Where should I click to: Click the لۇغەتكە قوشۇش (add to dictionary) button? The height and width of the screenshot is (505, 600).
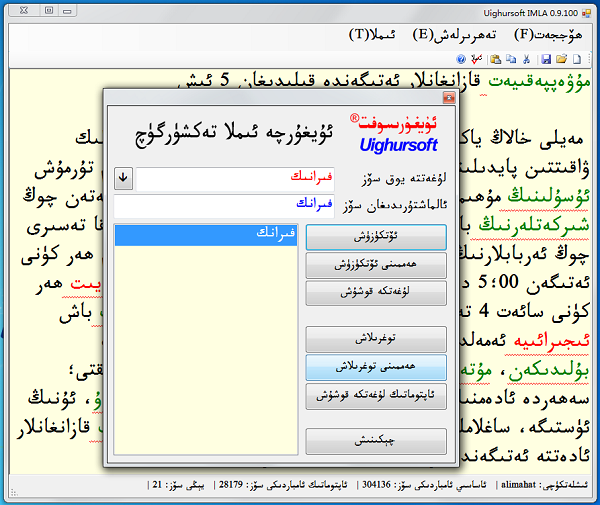[376, 293]
